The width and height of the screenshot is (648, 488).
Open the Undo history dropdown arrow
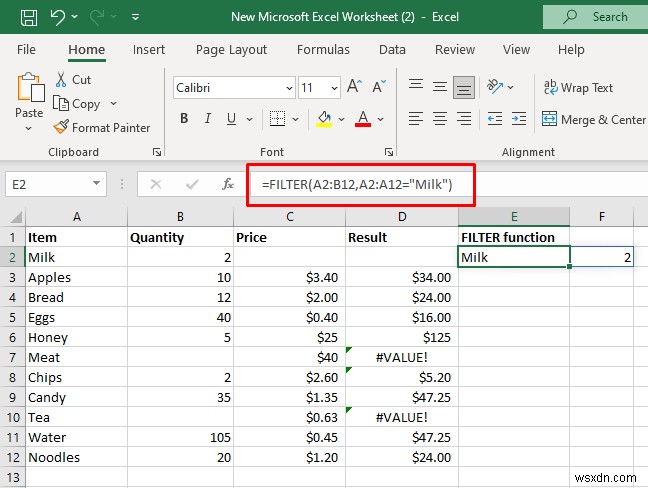pyautogui.click(x=74, y=17)
